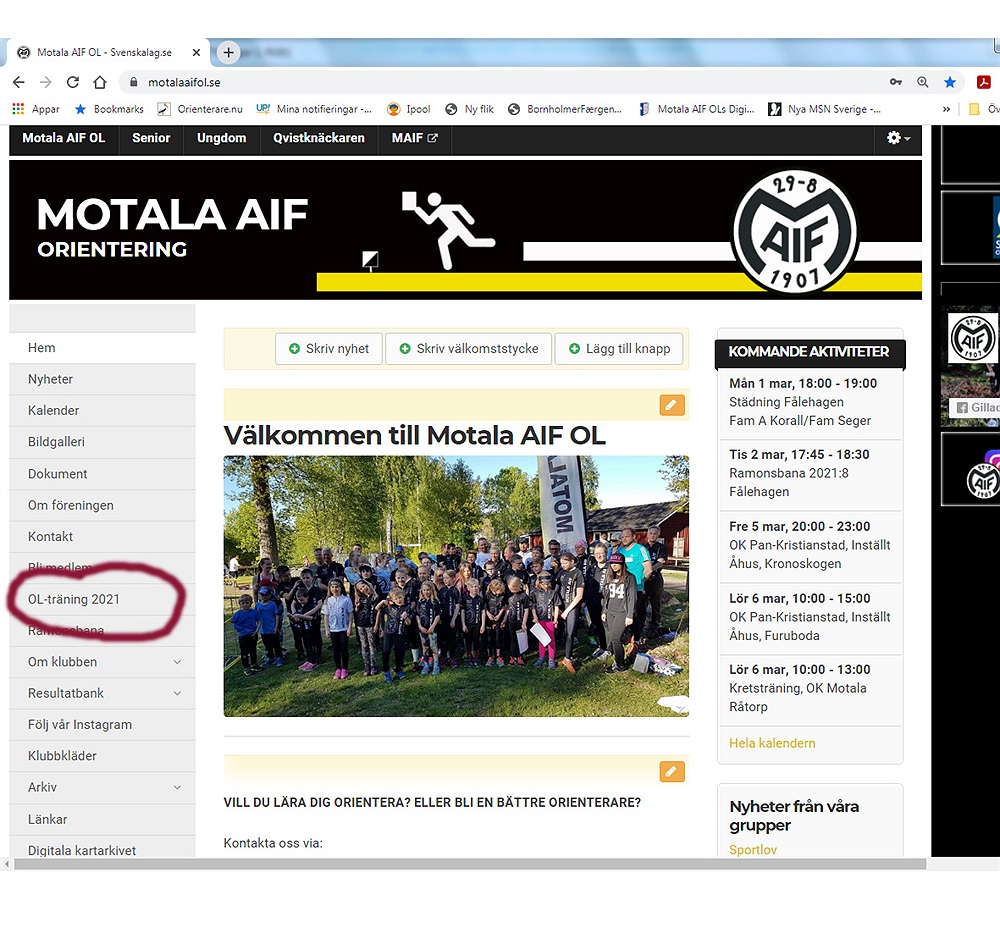The width and height of the screenshot is (1000, 933).
Task: Open the Qvistknäckaren tab
Action: pos(319,138)
